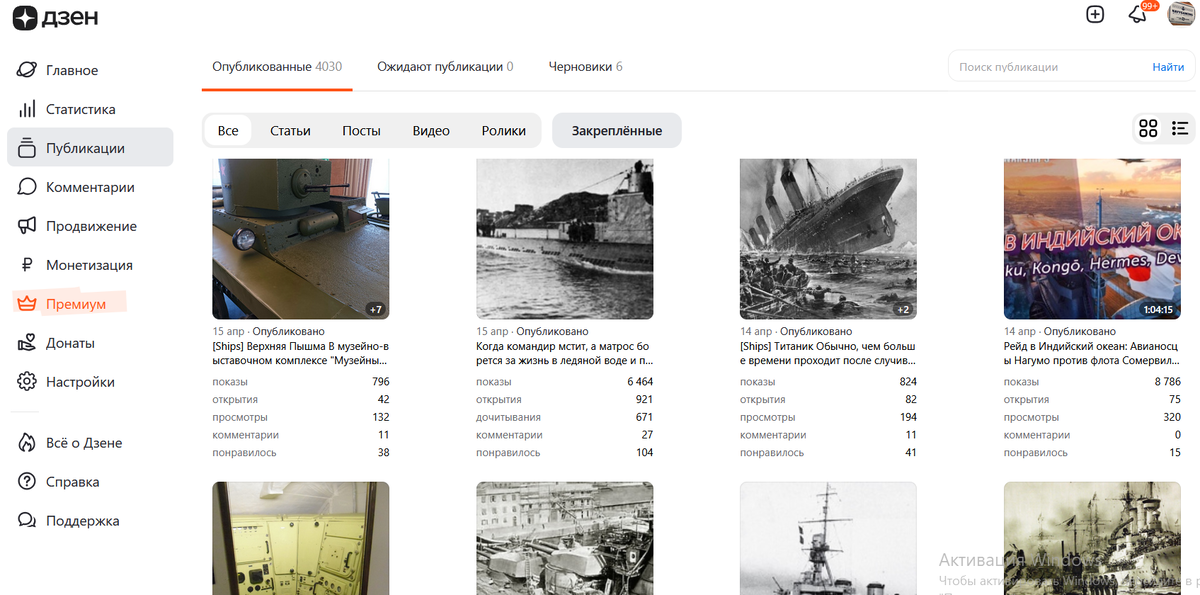Go to Статистика section
The height and width of the screenshot is (595, 1200).
81,109
